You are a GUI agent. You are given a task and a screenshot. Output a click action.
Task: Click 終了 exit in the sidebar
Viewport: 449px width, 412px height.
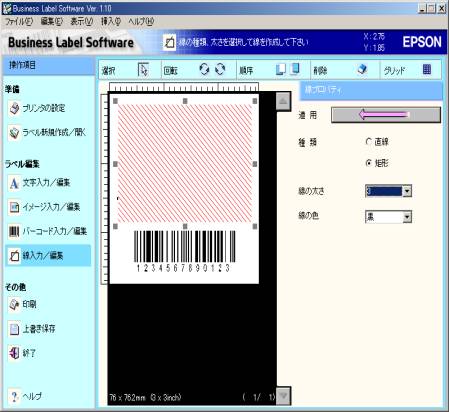click(22, 353)
